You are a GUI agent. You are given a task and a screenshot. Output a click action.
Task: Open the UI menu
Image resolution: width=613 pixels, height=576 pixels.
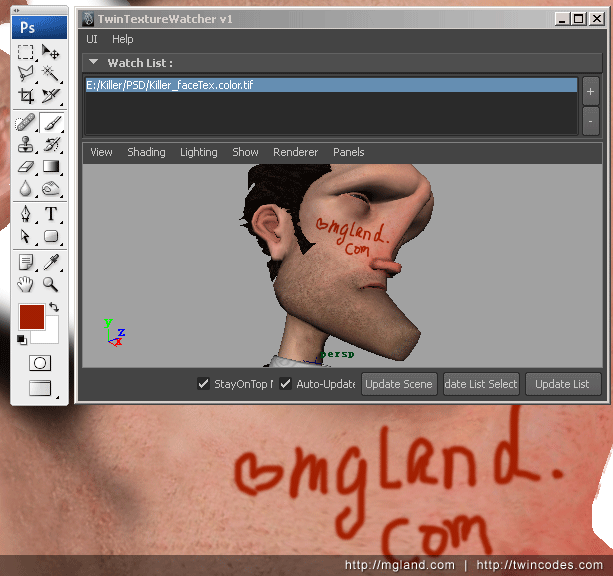pyautogui.click(x=92, y=39)
